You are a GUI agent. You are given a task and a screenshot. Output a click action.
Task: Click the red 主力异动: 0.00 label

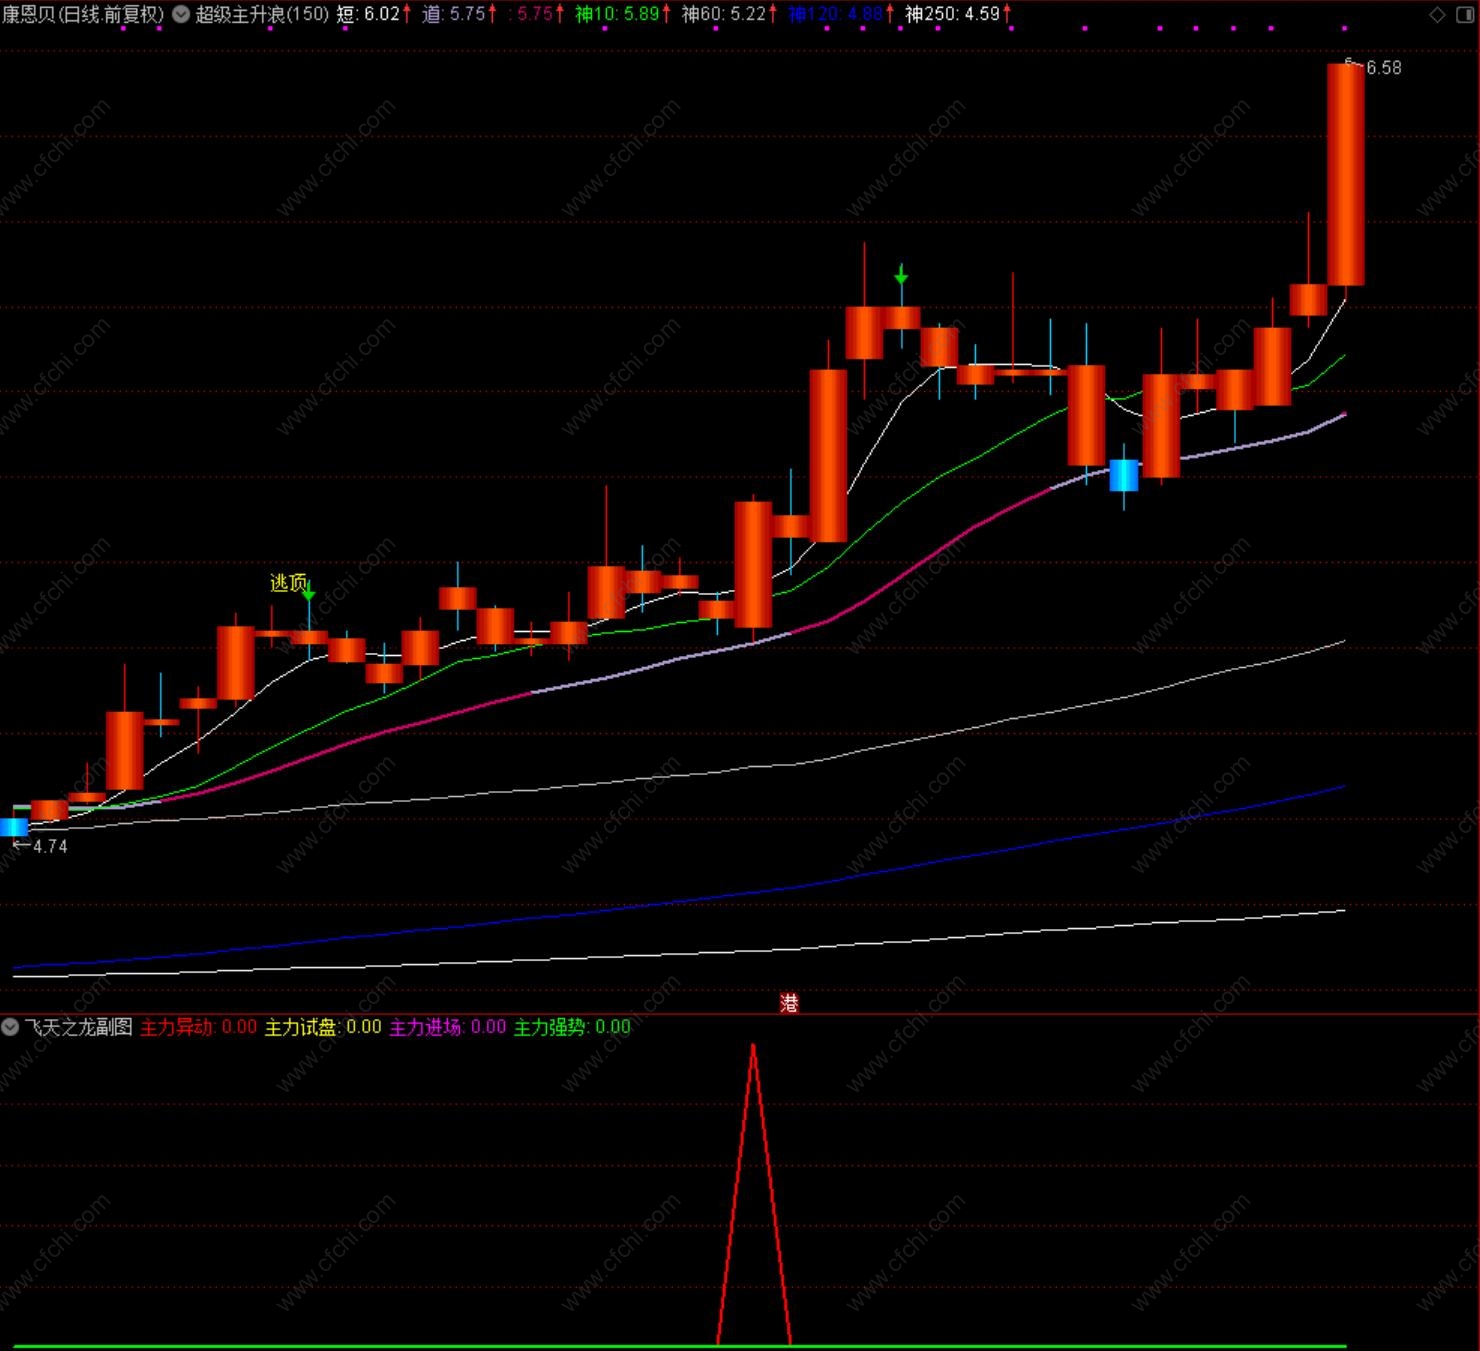(x=198, y=1027)
